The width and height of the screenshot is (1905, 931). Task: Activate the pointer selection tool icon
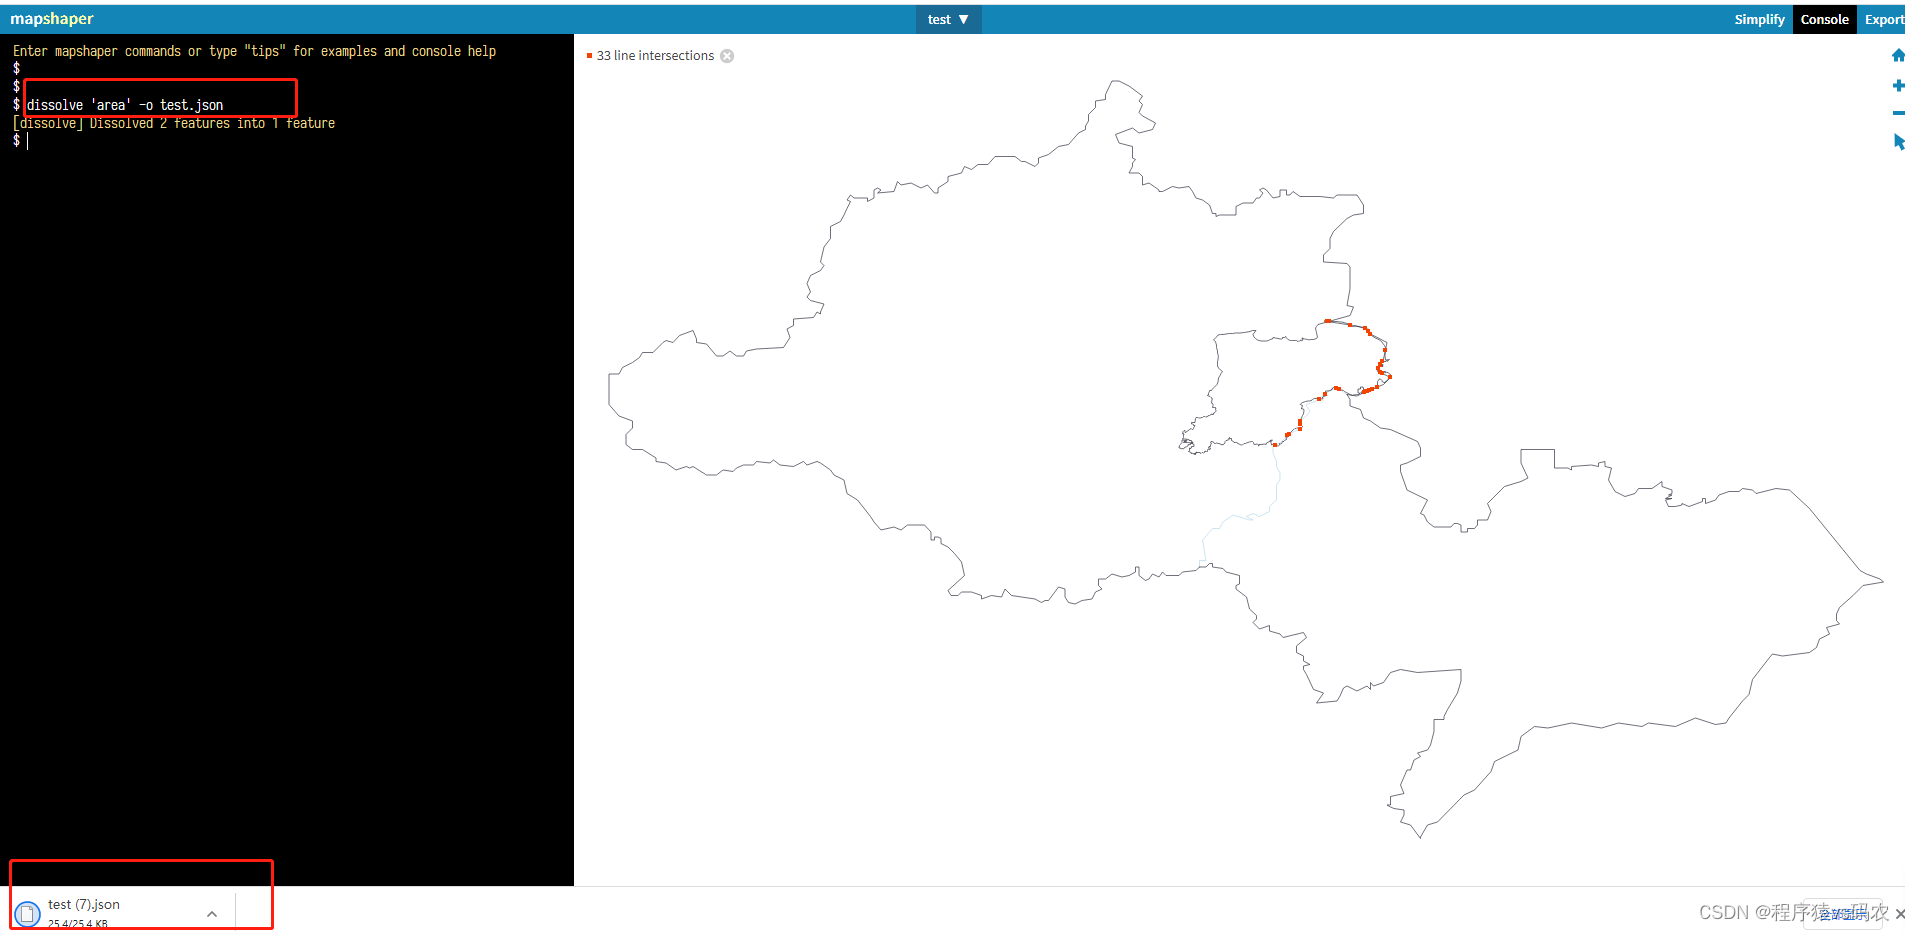coord(1898,142)
